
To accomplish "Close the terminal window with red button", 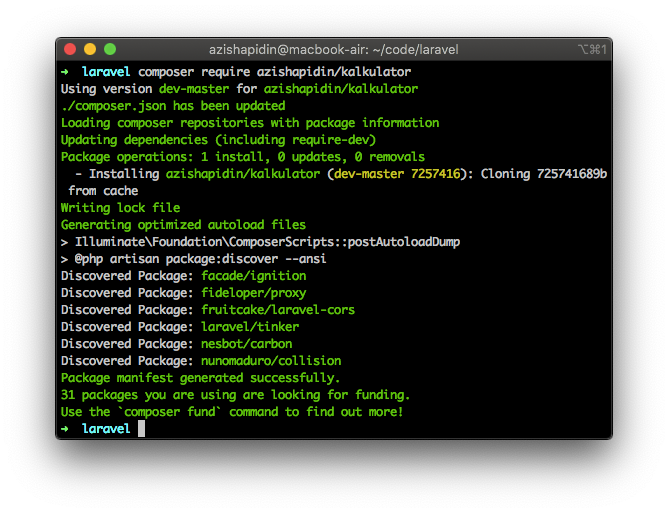I will click(70, 49).
